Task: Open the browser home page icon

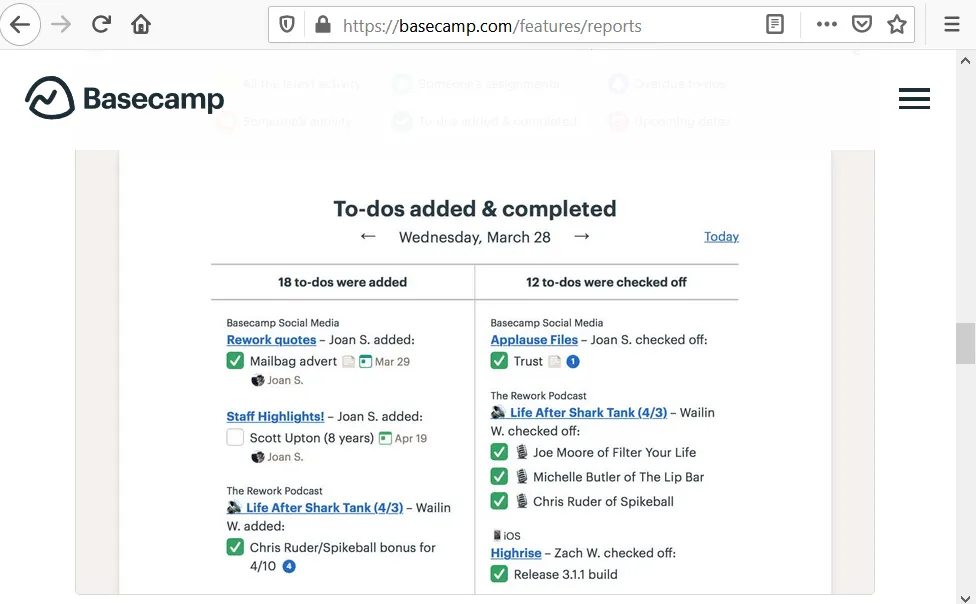Action: pos(141,24)
